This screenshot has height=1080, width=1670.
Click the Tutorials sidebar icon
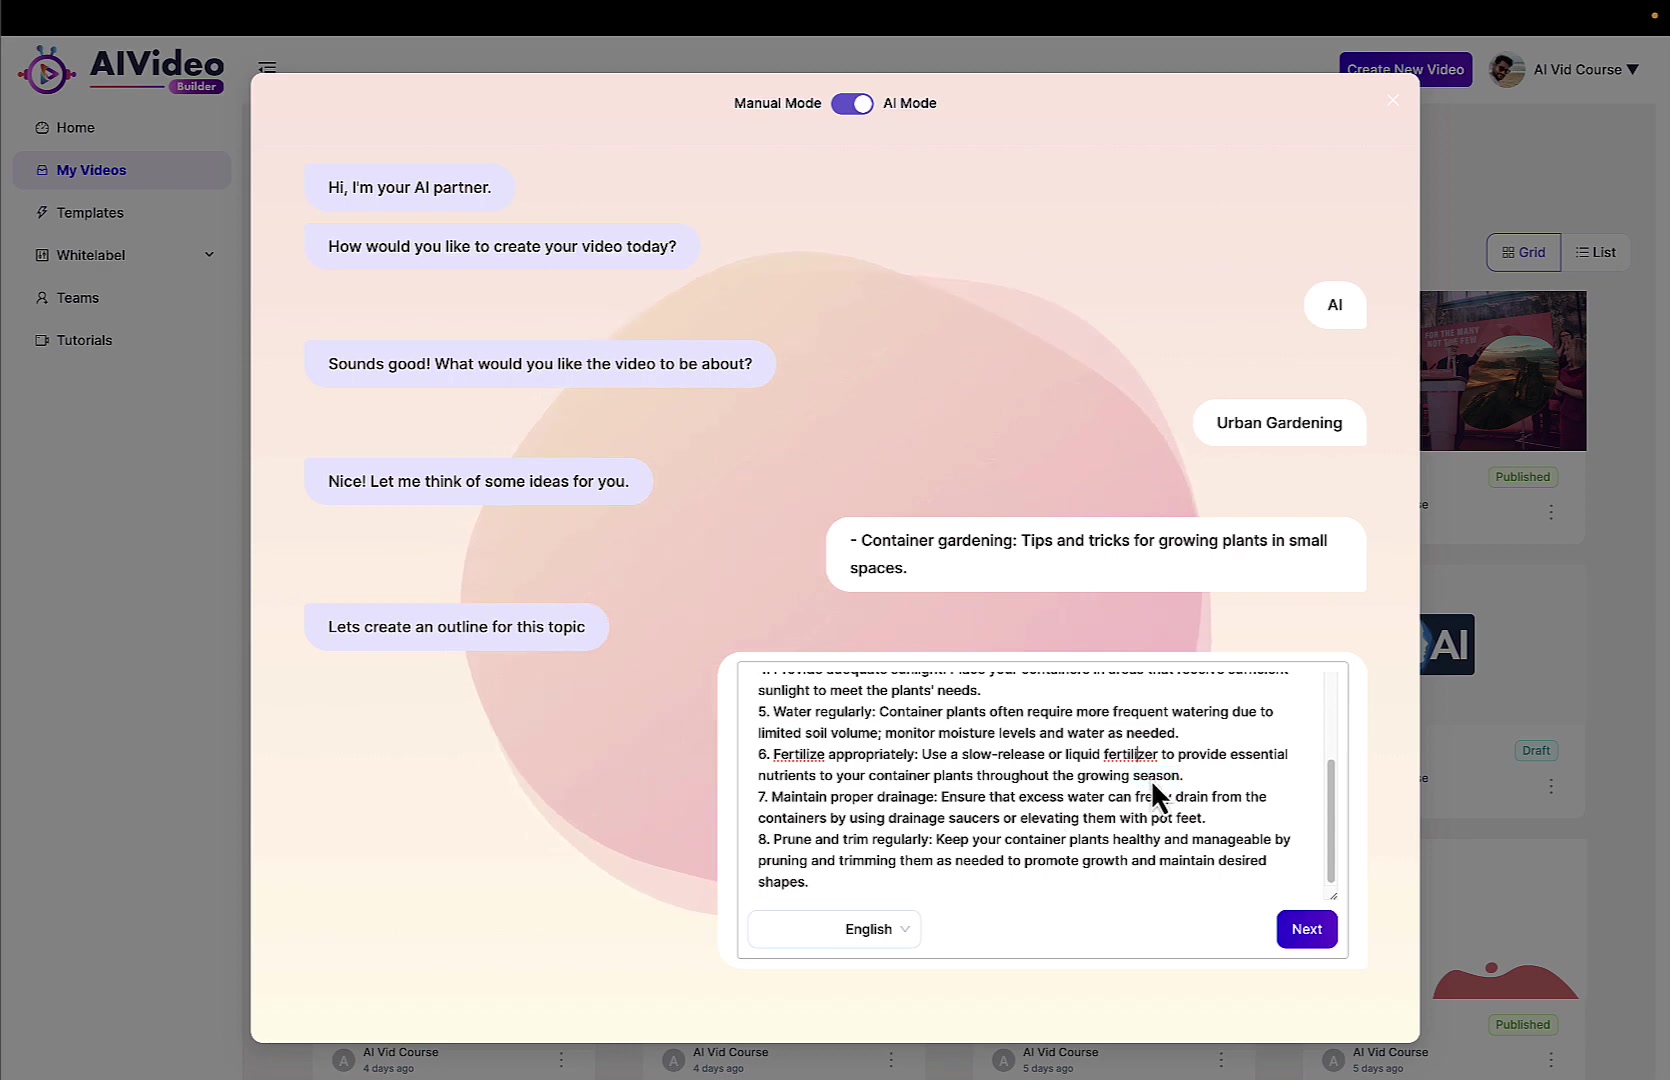42,340
